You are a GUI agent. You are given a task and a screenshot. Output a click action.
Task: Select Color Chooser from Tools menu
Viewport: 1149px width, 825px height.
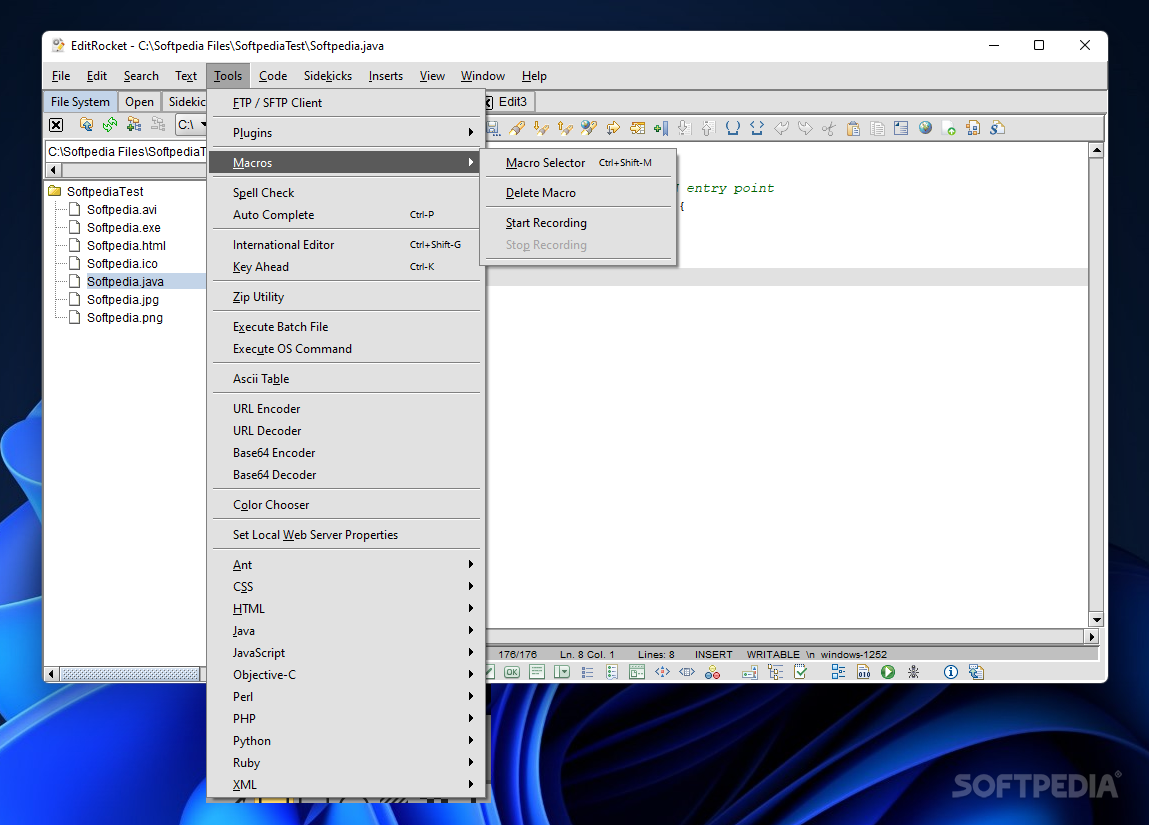[344, 505]
